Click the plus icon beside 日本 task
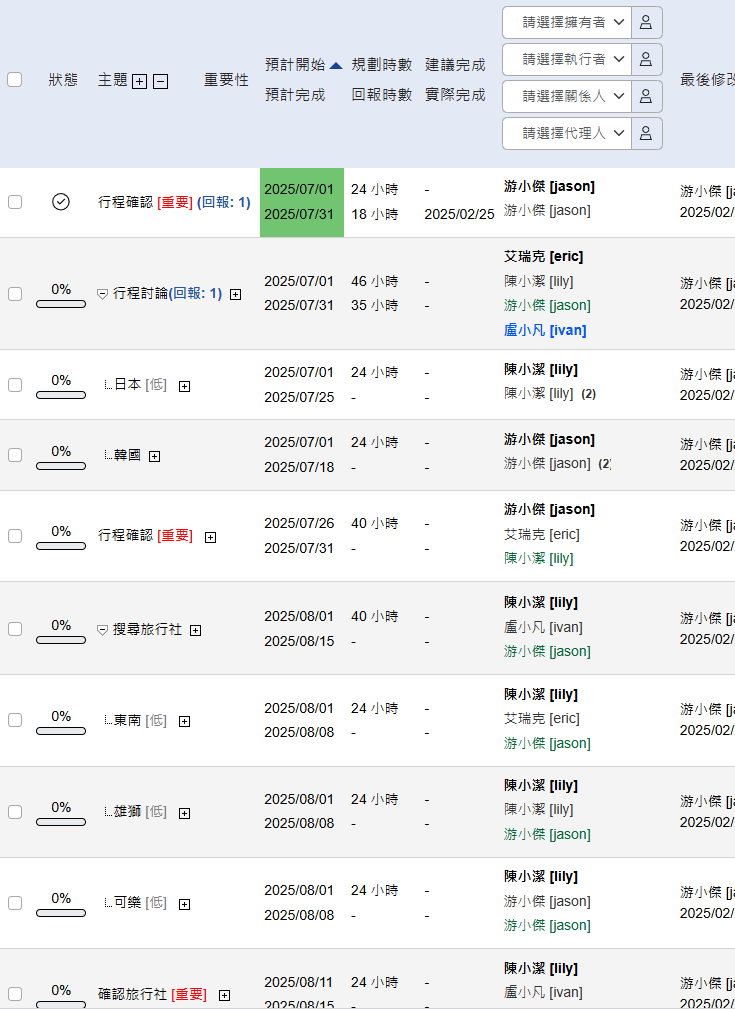735x1009 pixels. click(184, 386)
